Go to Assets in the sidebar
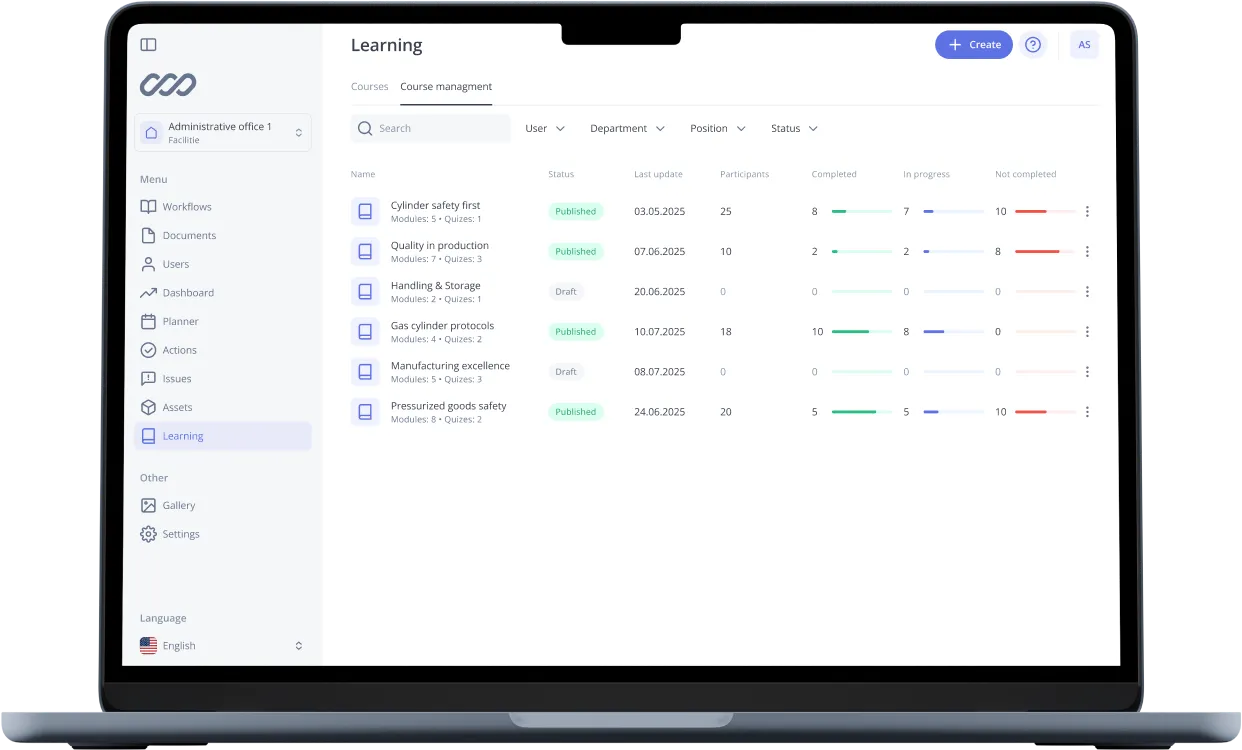 [x=177, y=408]
